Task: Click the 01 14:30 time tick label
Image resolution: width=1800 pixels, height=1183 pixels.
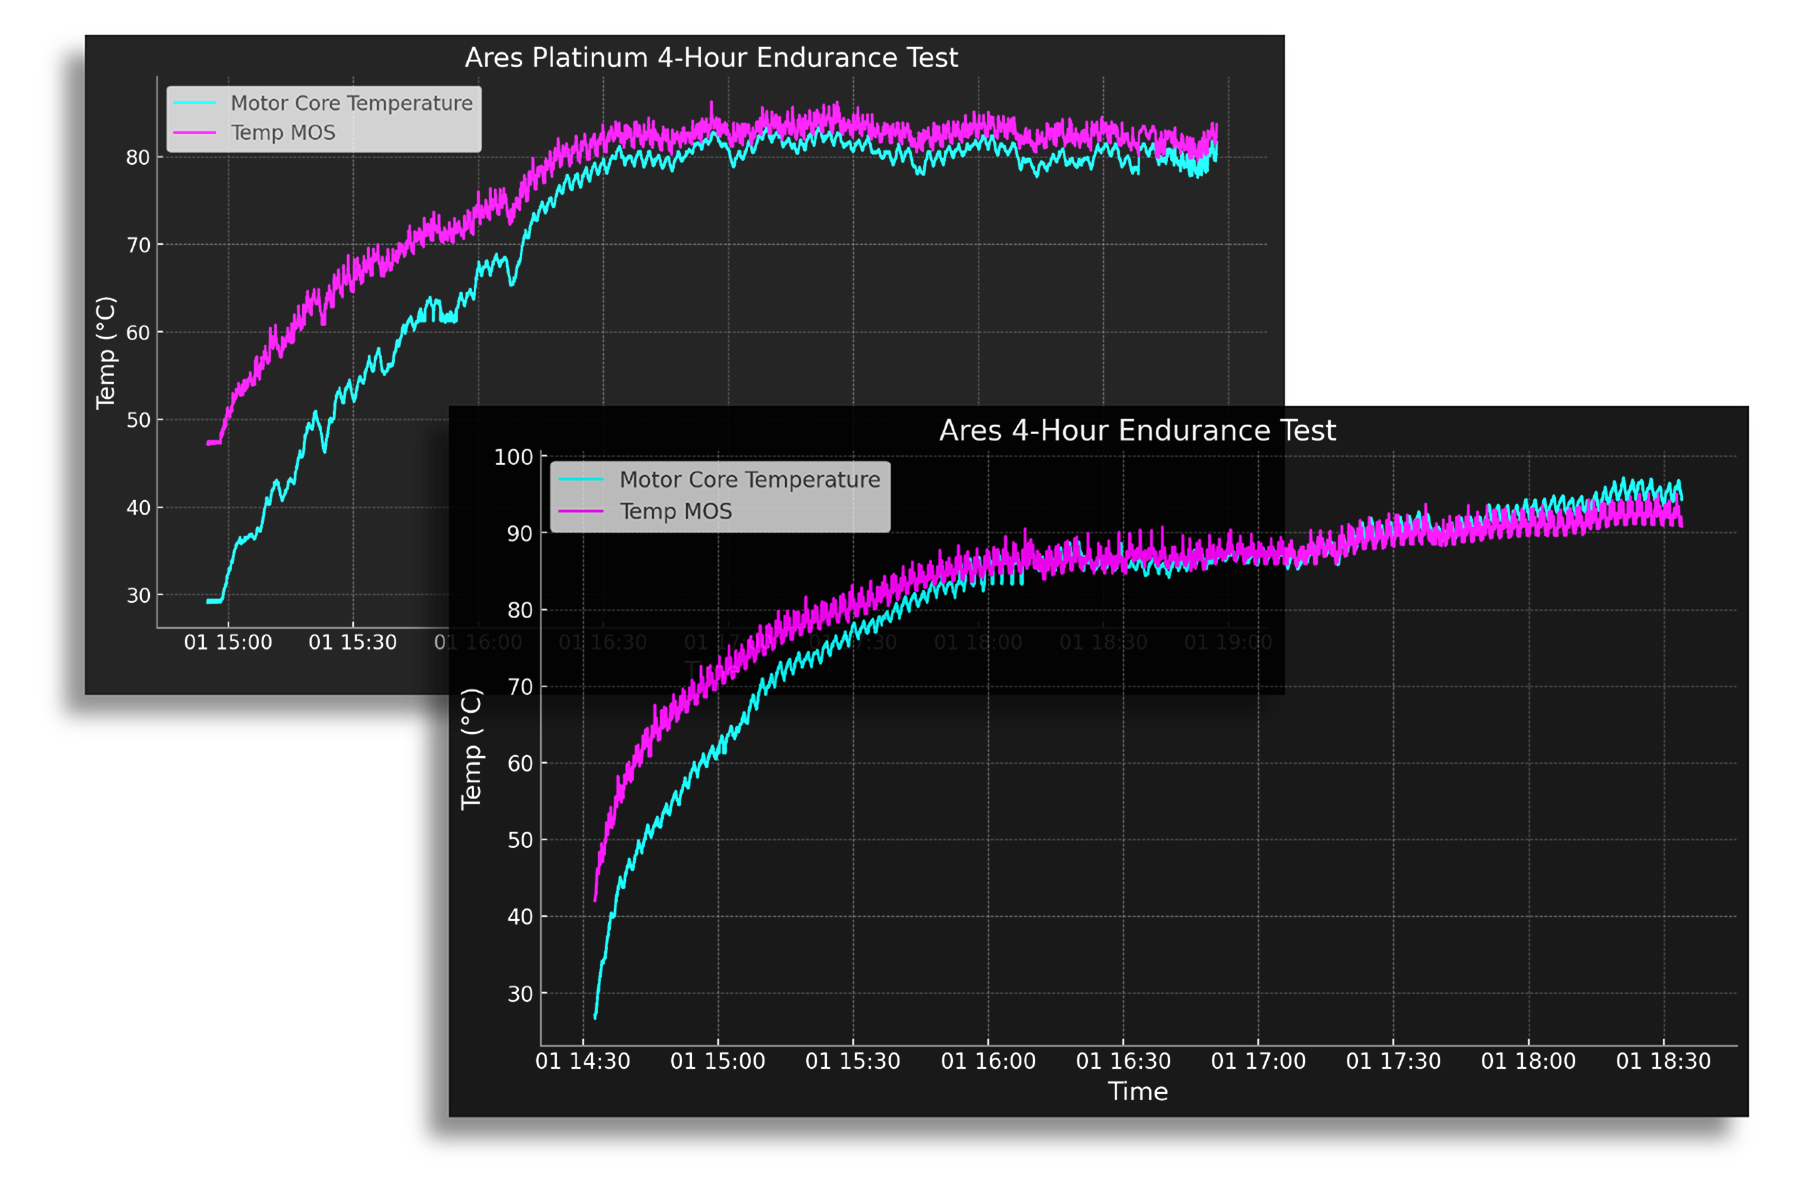Action: (x=583, y=1061)
